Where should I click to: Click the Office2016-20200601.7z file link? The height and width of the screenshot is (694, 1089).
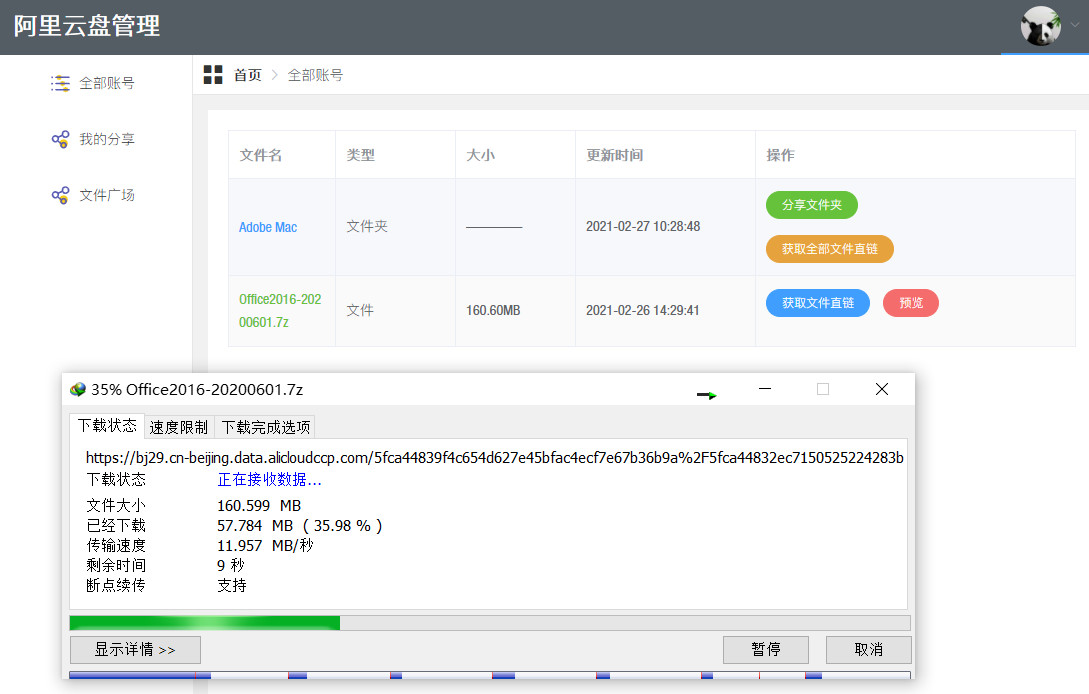(280, 311)
